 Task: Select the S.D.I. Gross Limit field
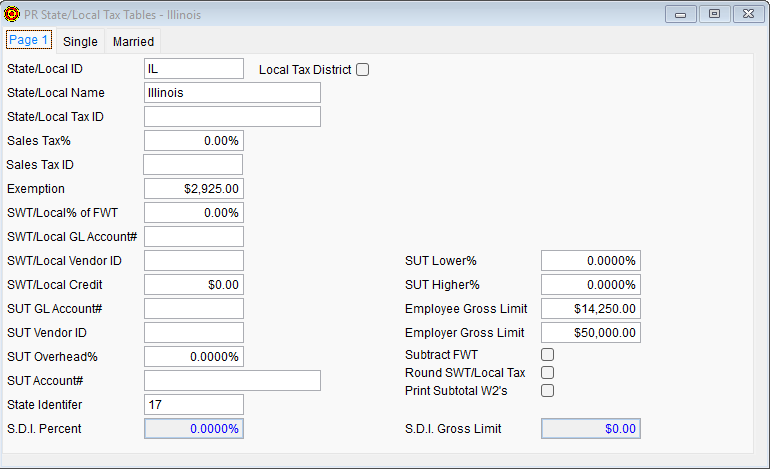(591, 429)
